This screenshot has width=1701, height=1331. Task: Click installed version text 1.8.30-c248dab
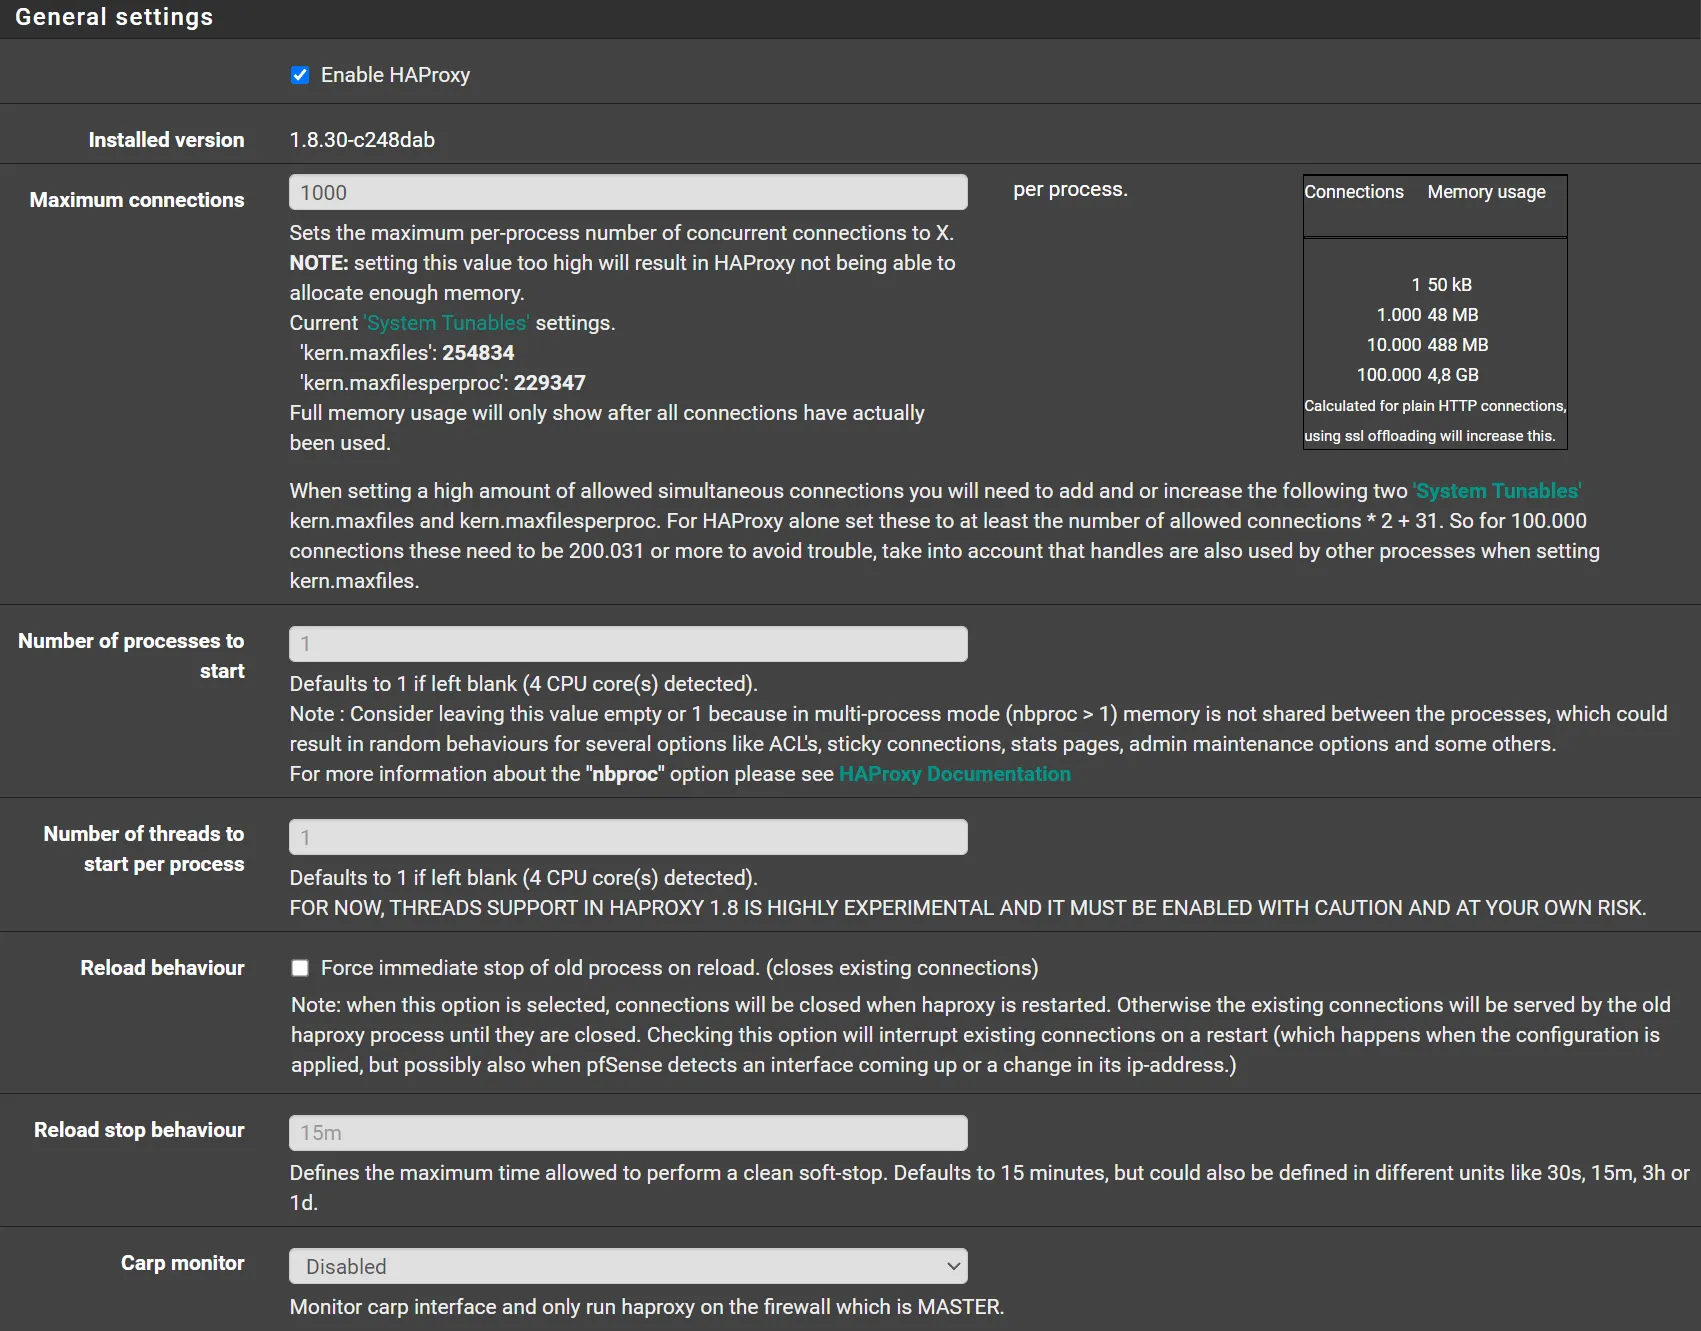[x=362, y=140]
